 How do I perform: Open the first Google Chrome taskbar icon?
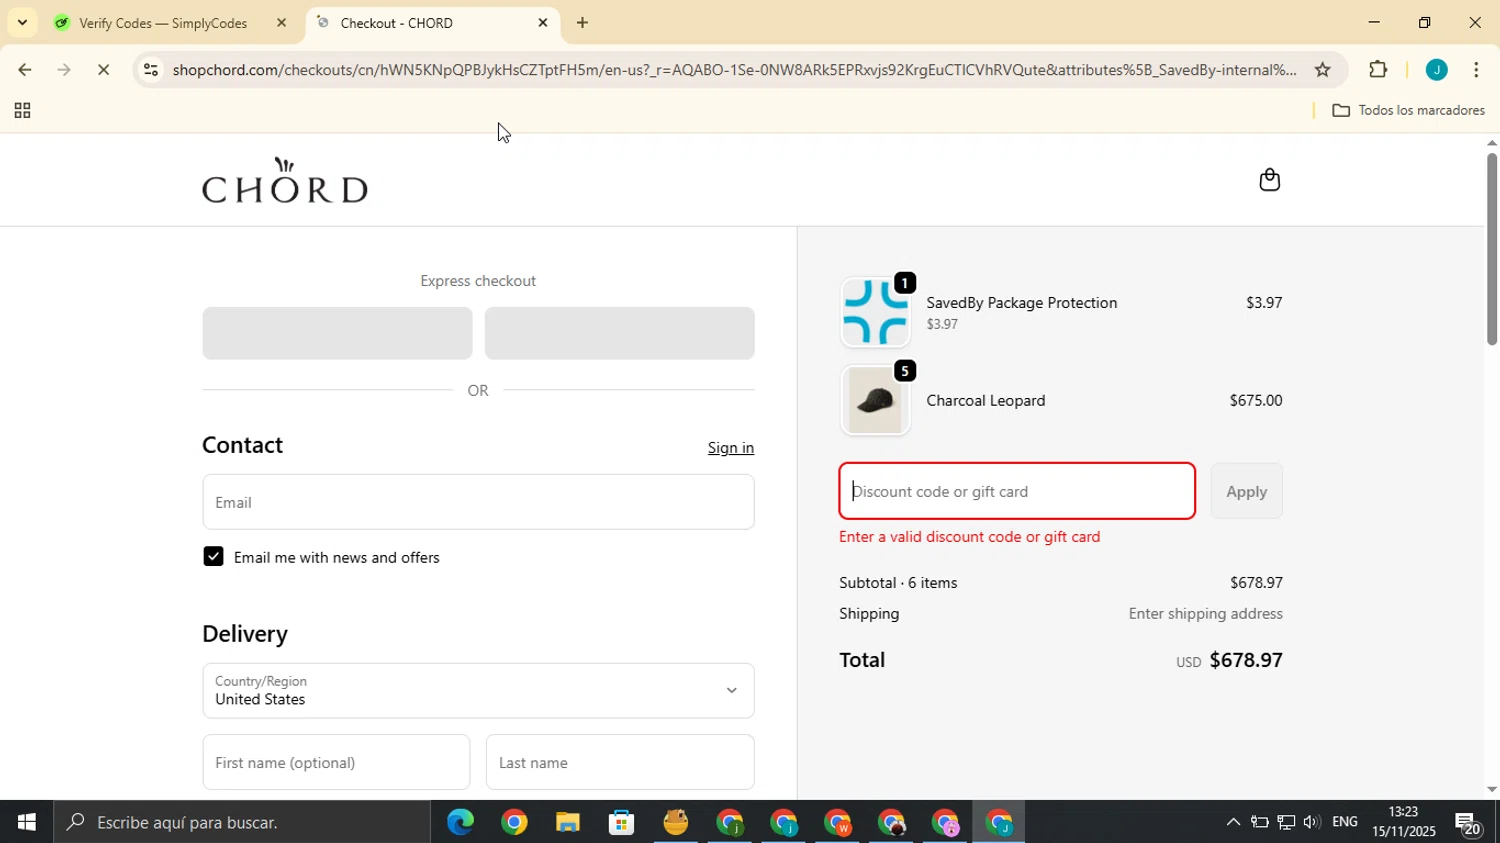pyautogui.click(x=514, y=822)
